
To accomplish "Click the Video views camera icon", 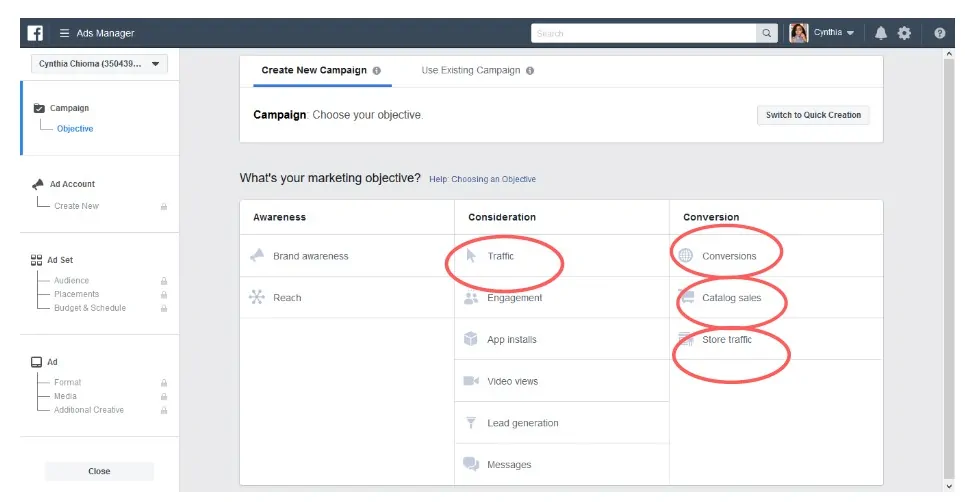I will (471, 381).
